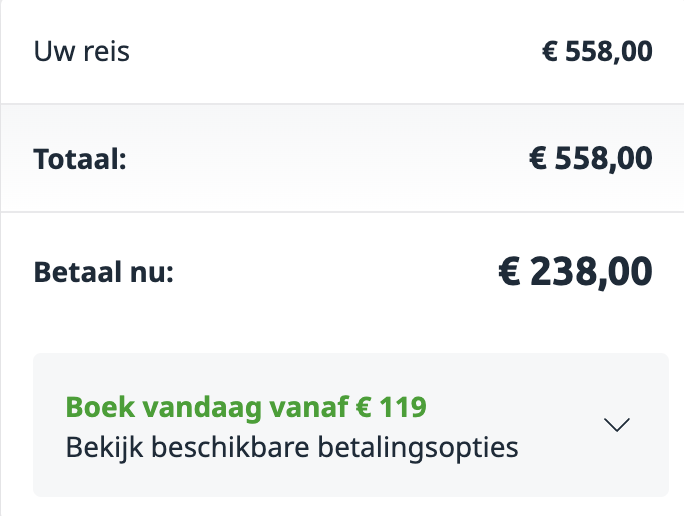This screenshot has width=684, height=516.
Task: Click the 'Uw reis' label
Action: pos(82,51)
